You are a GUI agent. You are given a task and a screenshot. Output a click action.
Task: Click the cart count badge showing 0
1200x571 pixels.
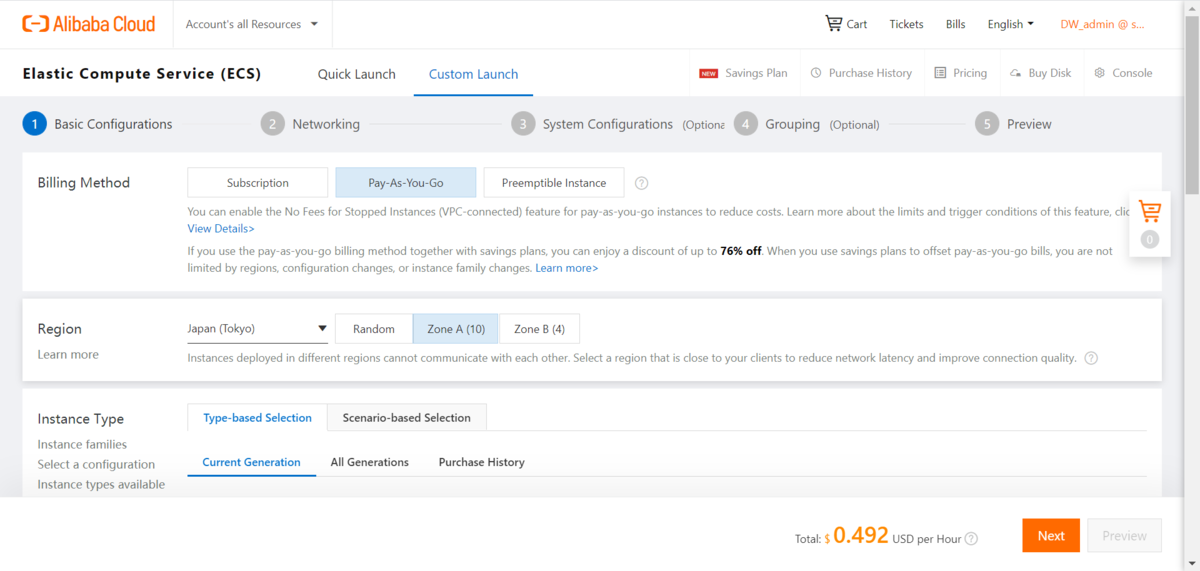point(1150,240)
